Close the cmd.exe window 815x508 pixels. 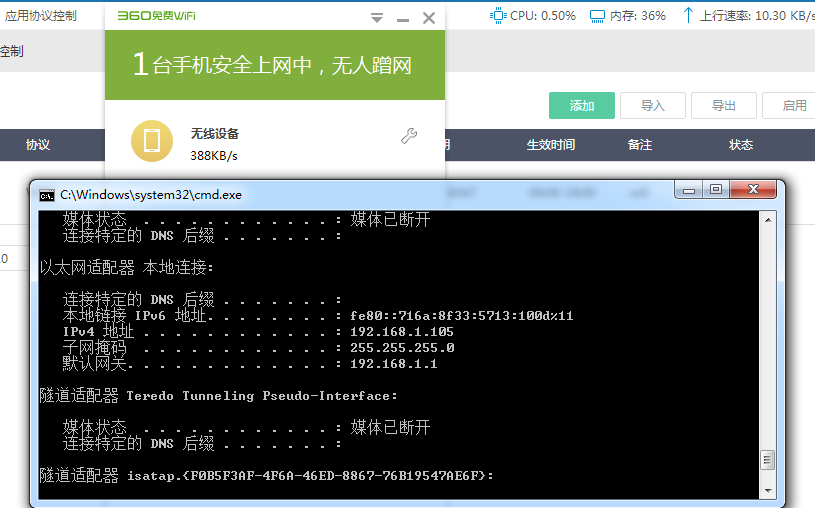(x=753, y=190)
